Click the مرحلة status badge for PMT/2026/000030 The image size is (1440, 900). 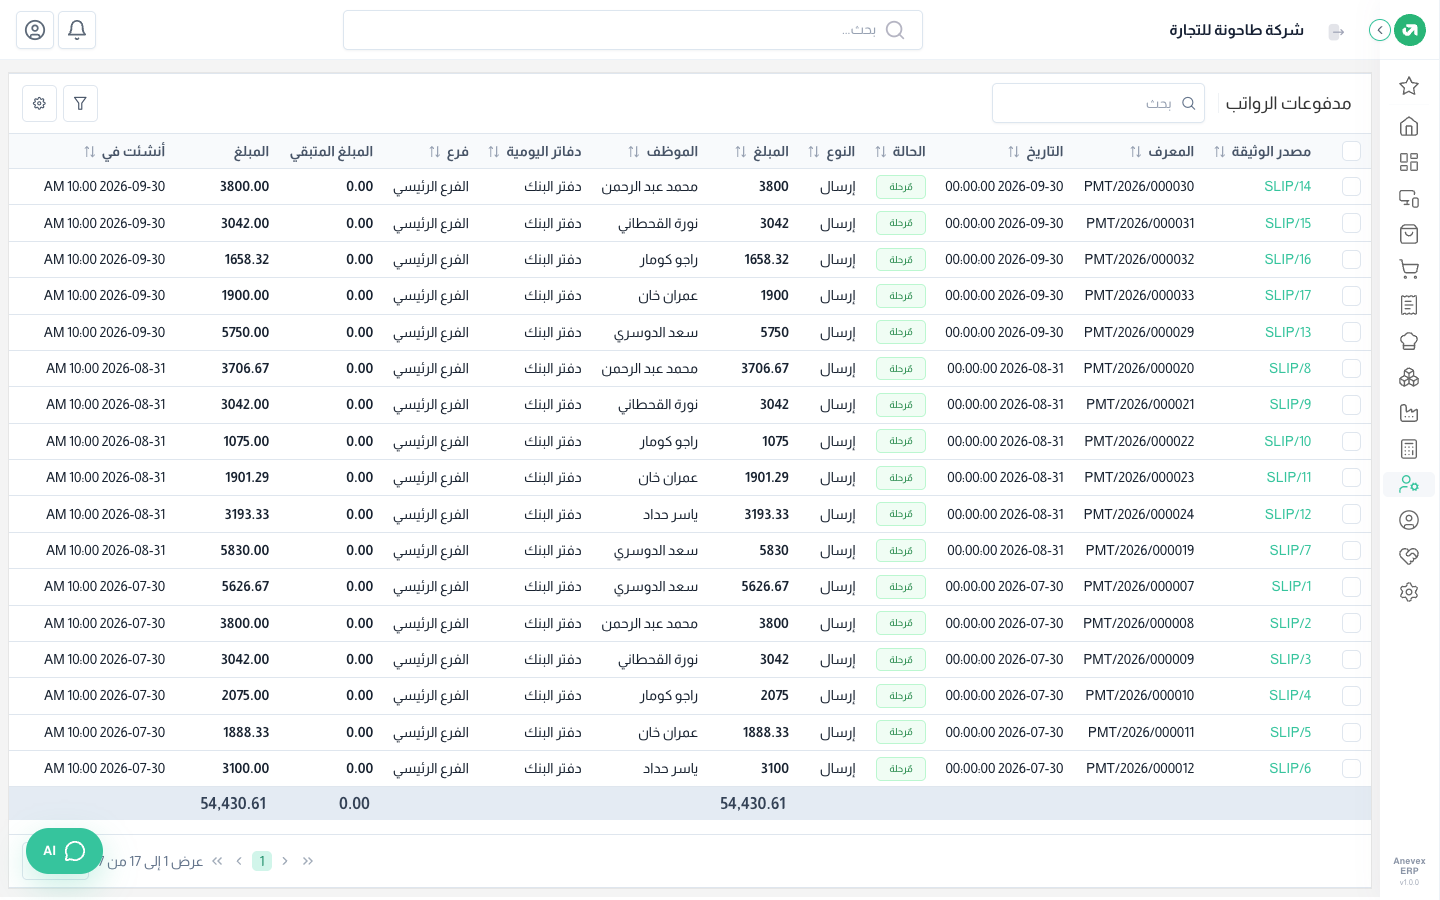(901, 187)
